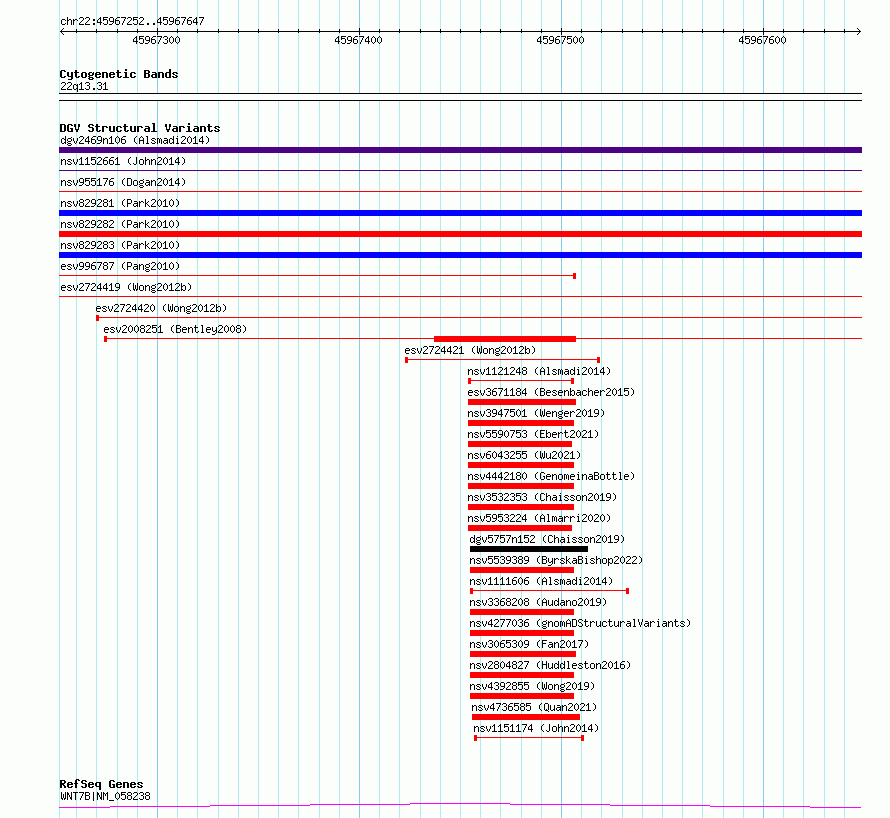
Task: Open nsv1111606 (Alsmadi2014) label
Action: pyautogui.click(x=541, y=581)
